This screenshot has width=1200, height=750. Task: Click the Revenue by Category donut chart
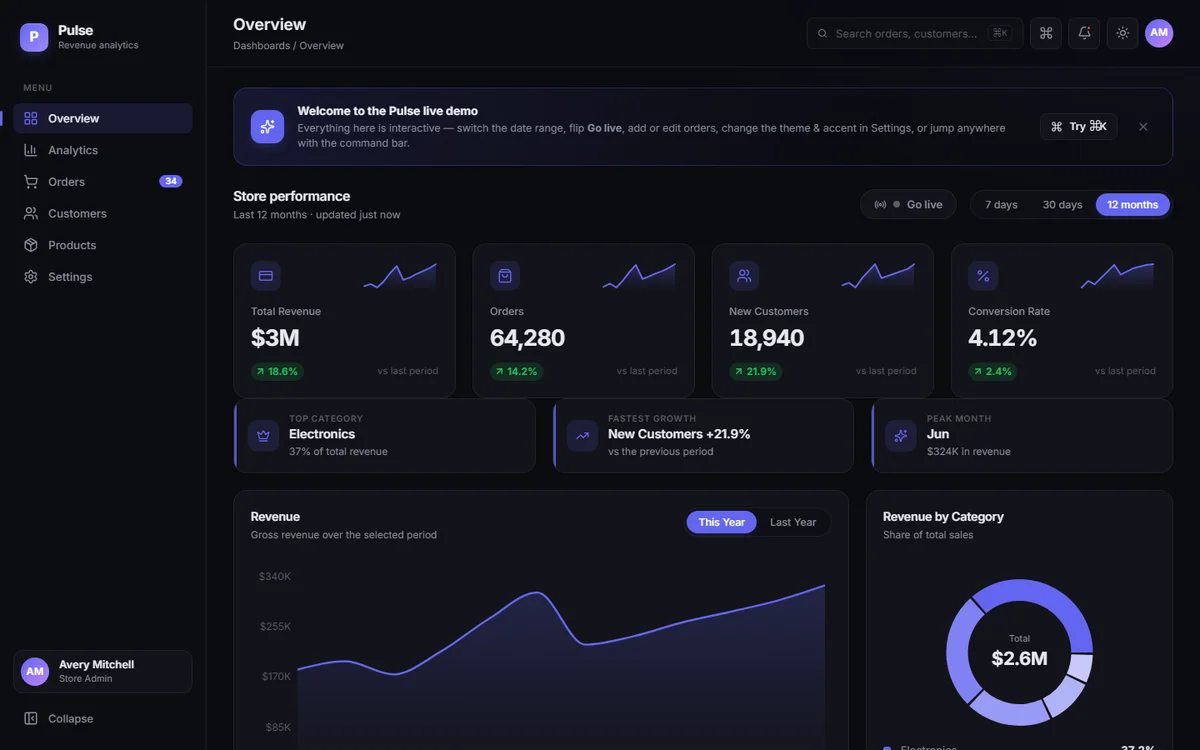(1019, 652)
